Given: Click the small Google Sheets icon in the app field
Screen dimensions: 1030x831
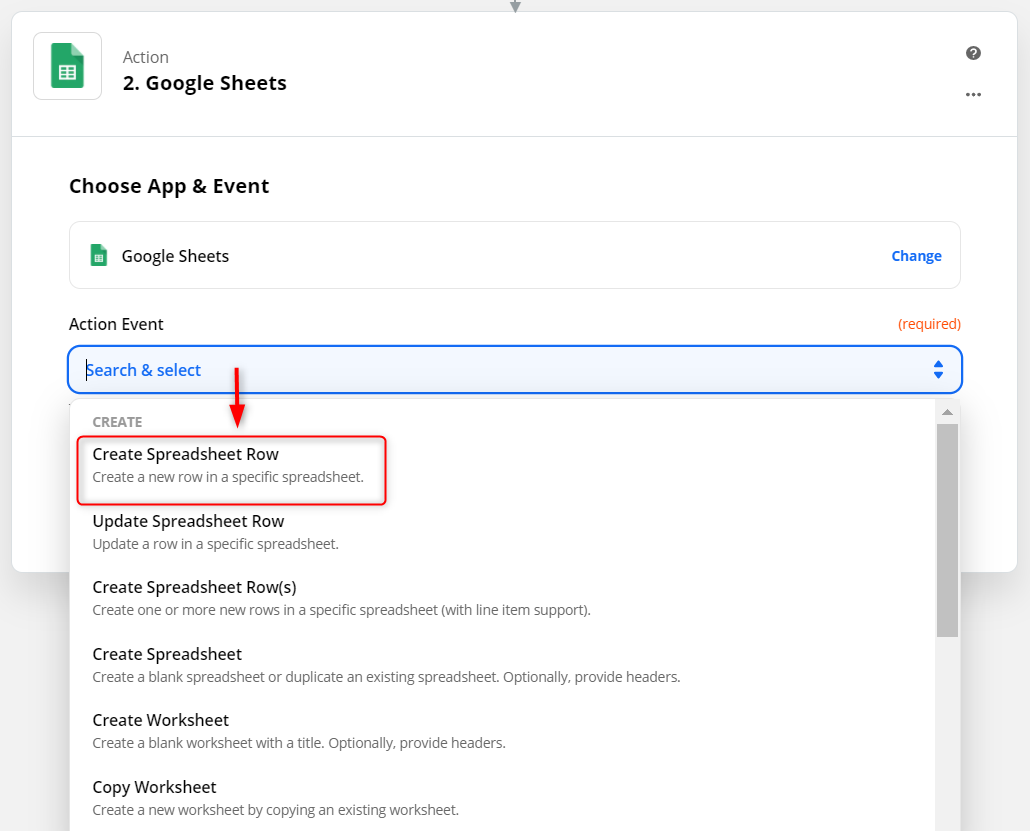Looking at the screenshot, I should click(x=98, y=255).
